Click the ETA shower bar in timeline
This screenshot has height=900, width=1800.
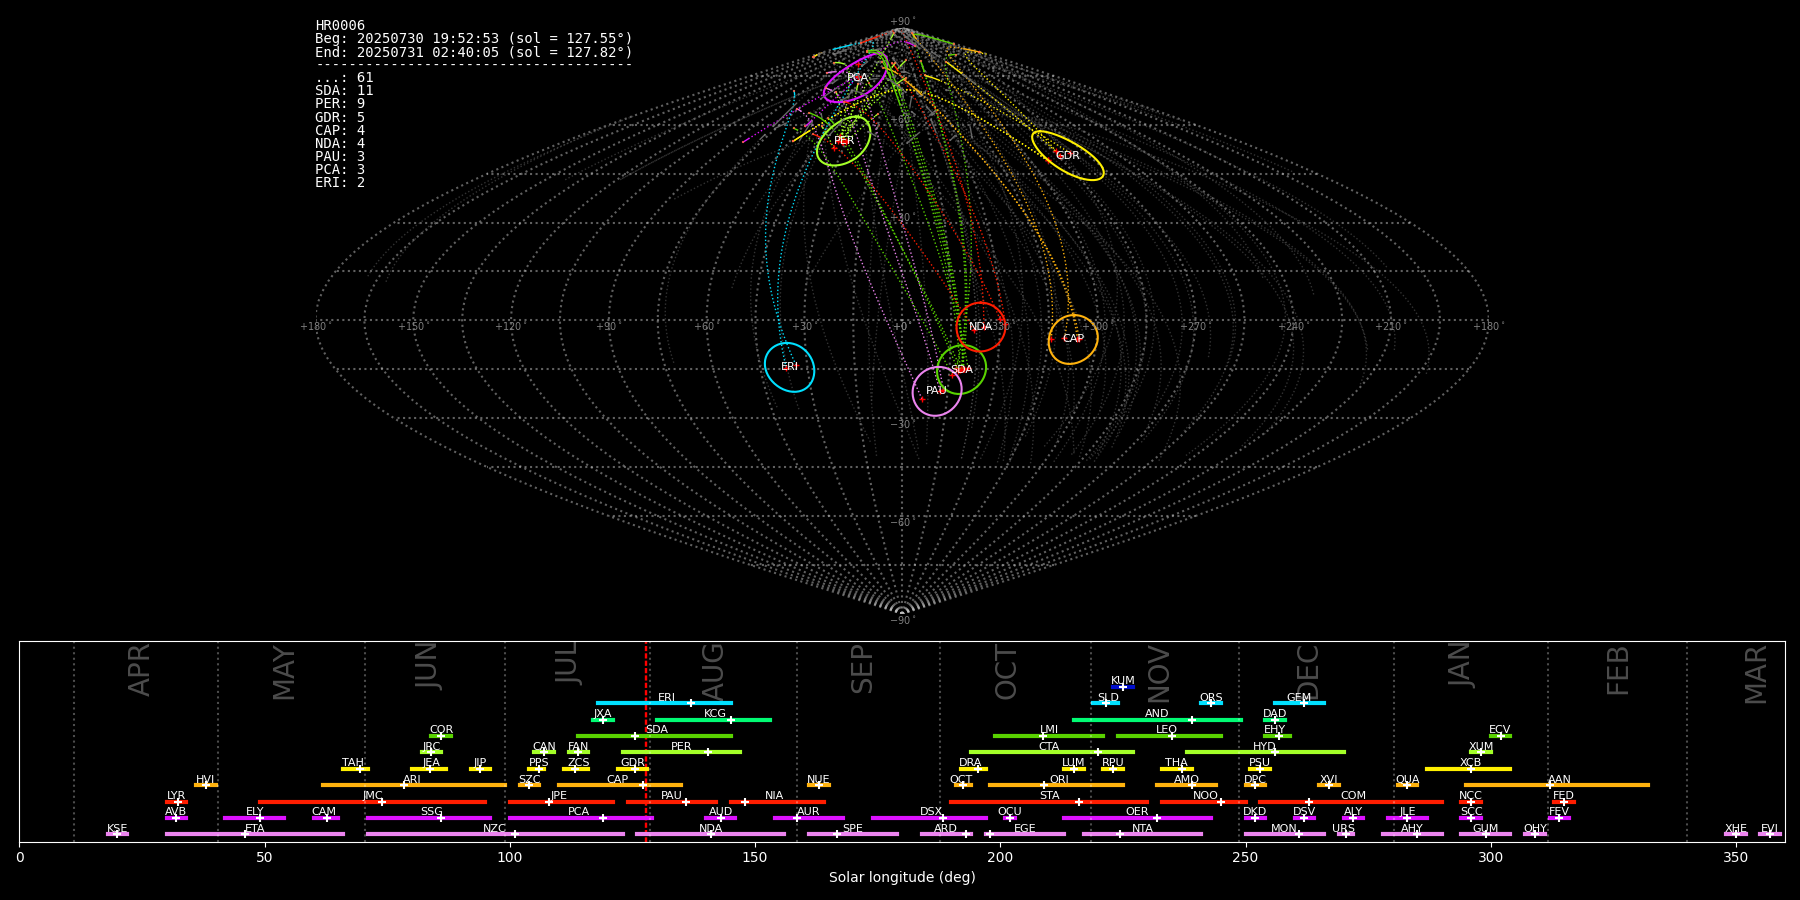(x=255, y=834)
